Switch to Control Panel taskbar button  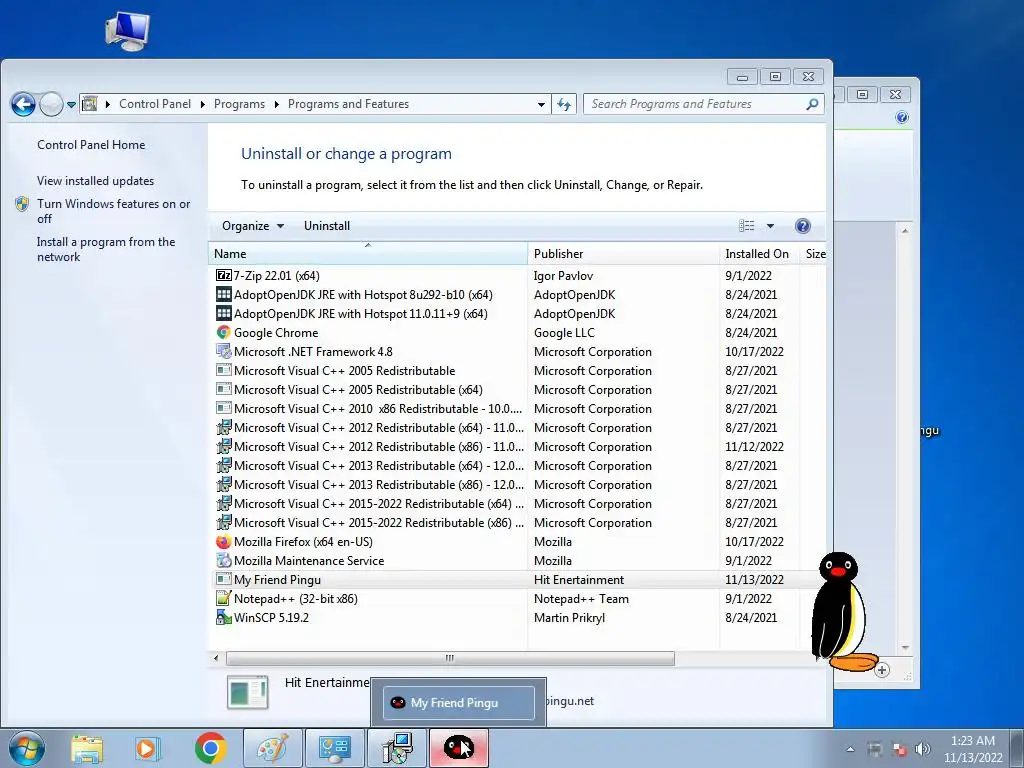(335, 748)
